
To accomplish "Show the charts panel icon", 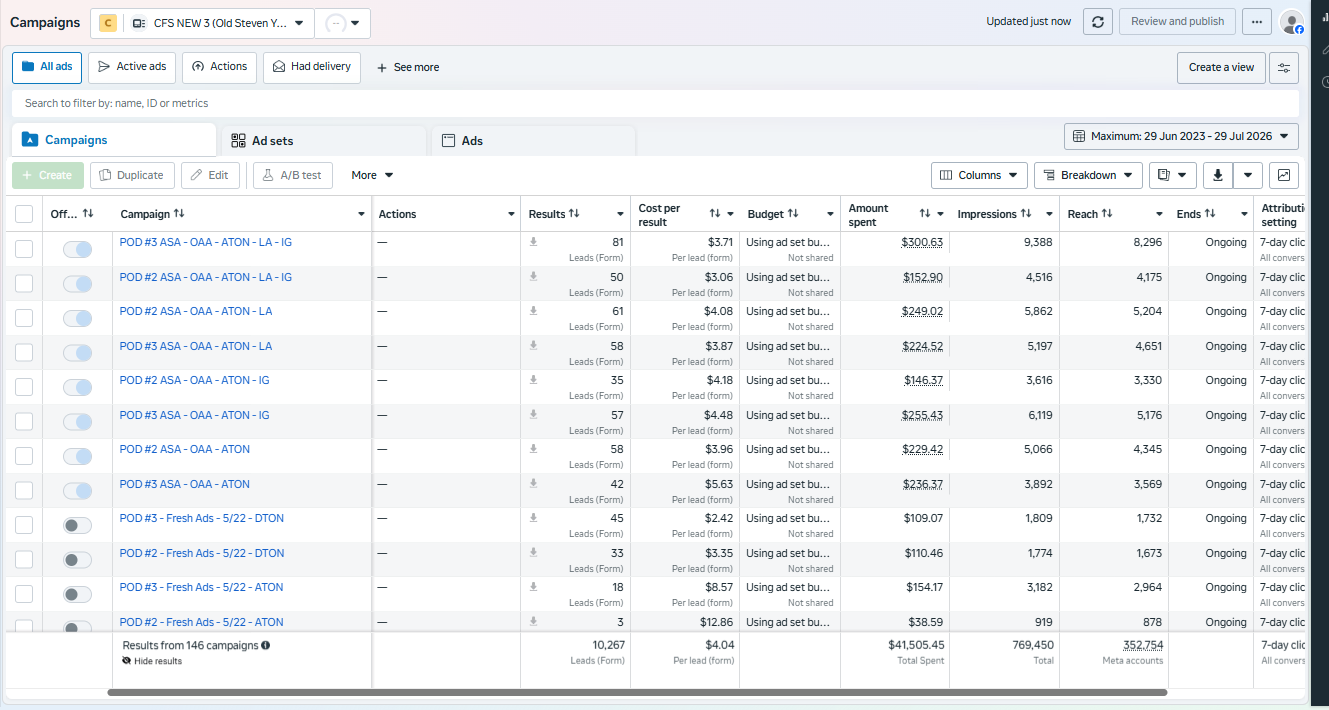I will pyautogui.click(x=1284, y=175).
